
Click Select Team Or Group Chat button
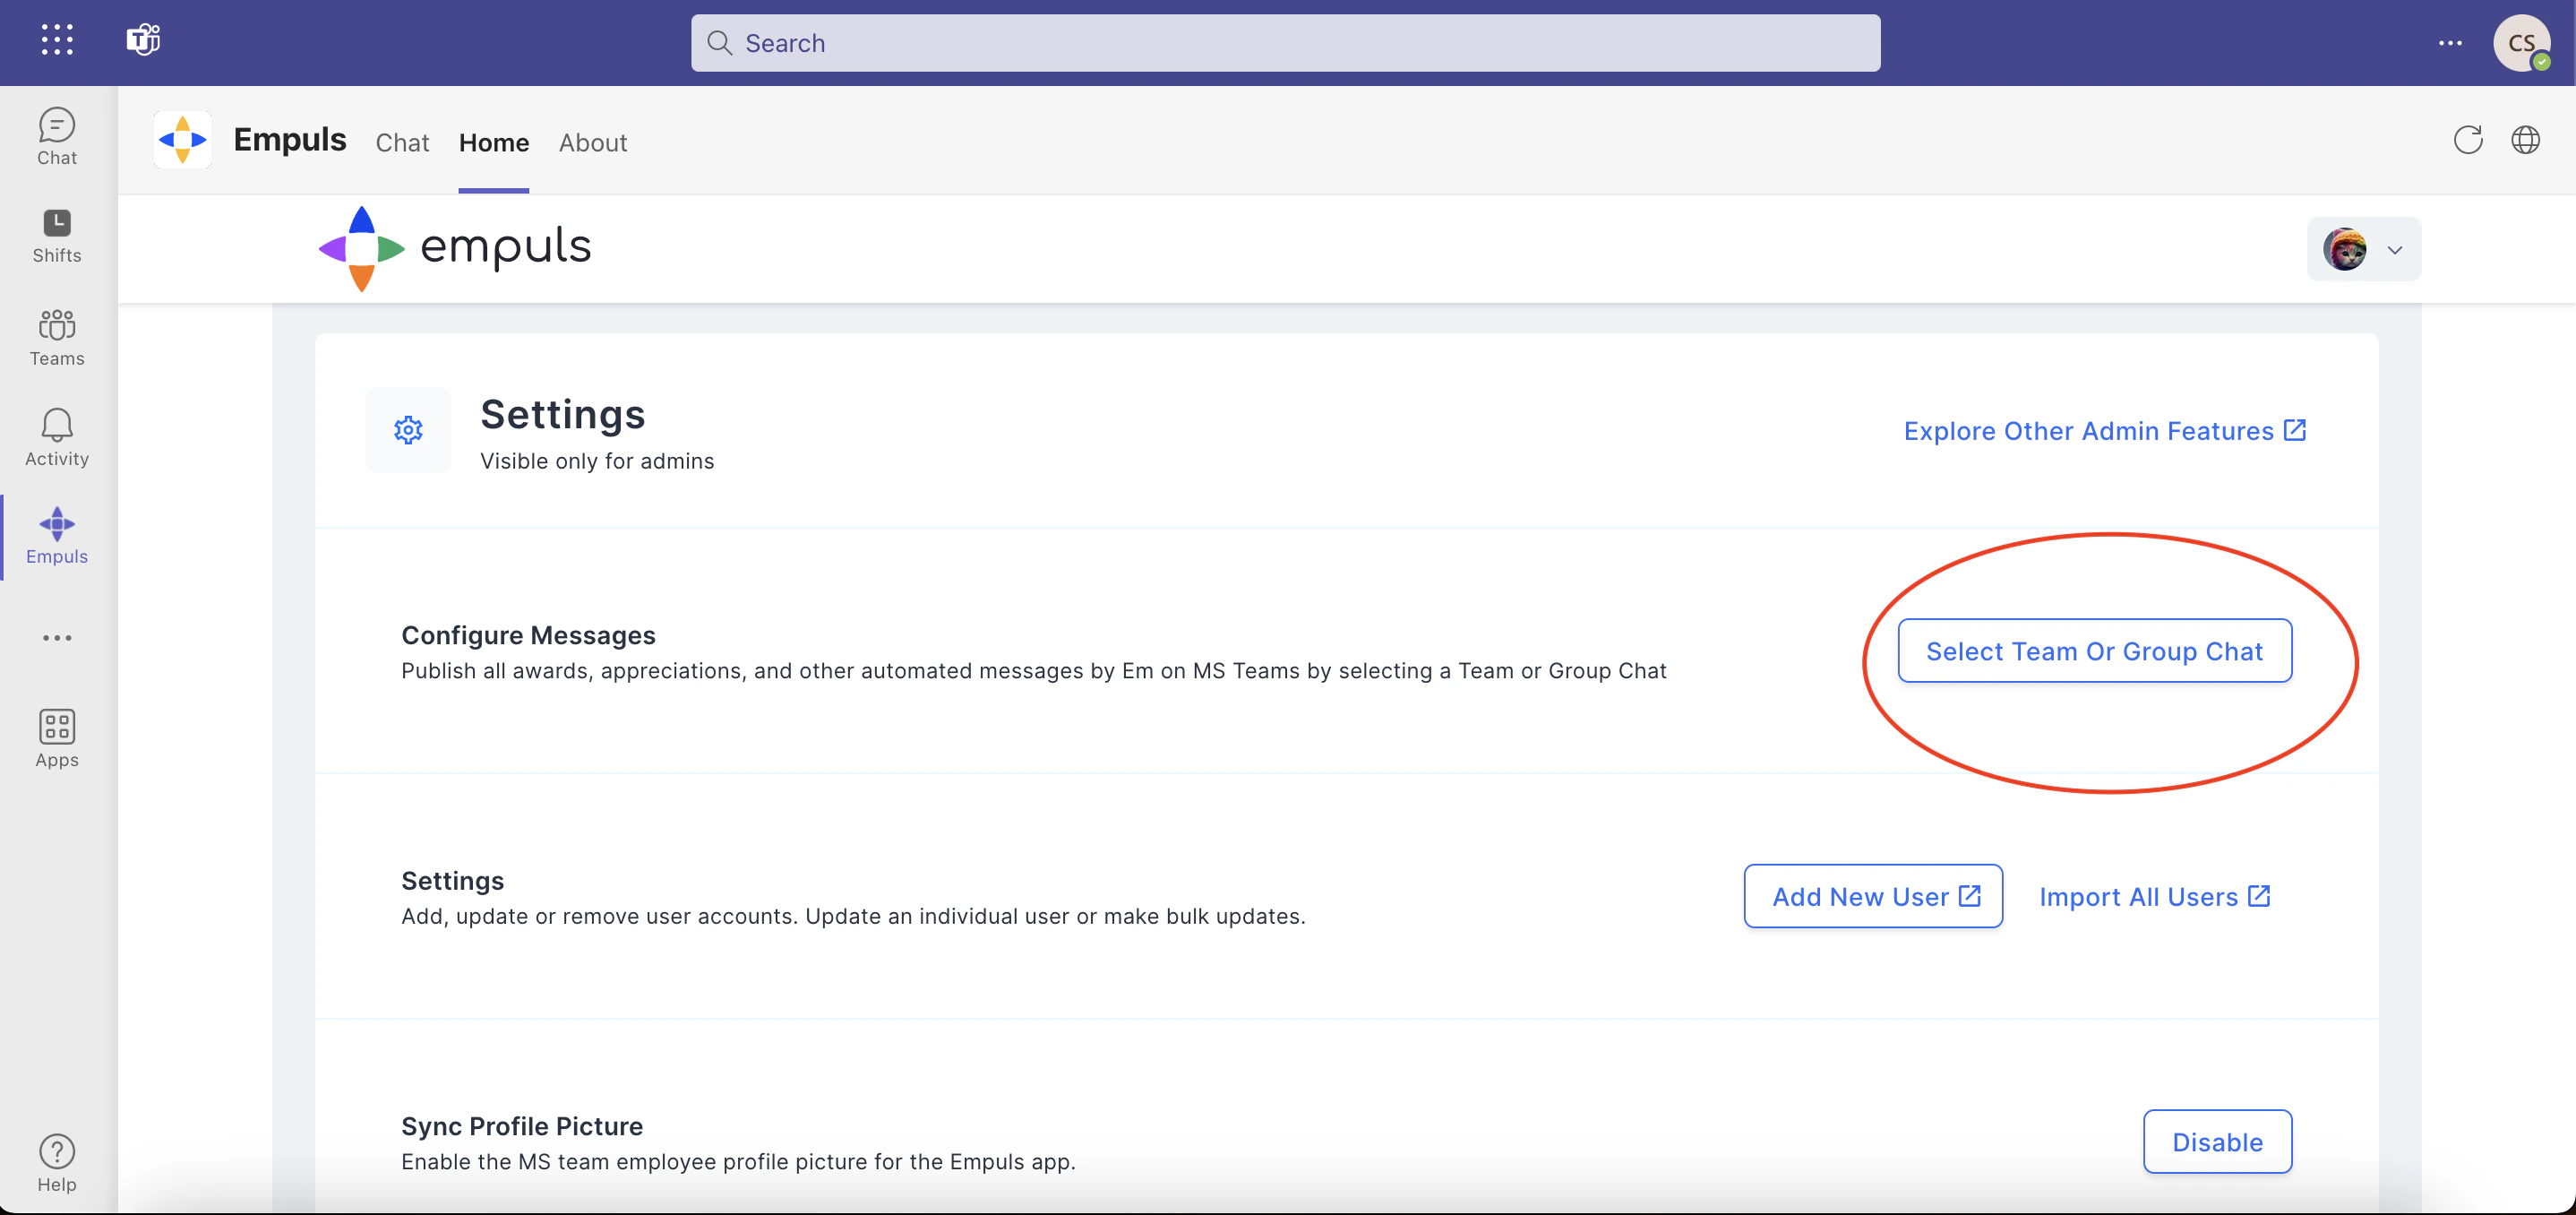[x=2095, y=651]
